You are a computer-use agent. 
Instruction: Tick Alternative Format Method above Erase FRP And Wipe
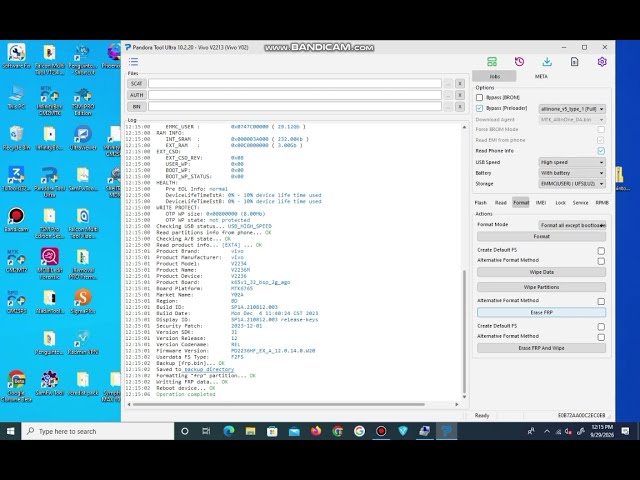601,337
